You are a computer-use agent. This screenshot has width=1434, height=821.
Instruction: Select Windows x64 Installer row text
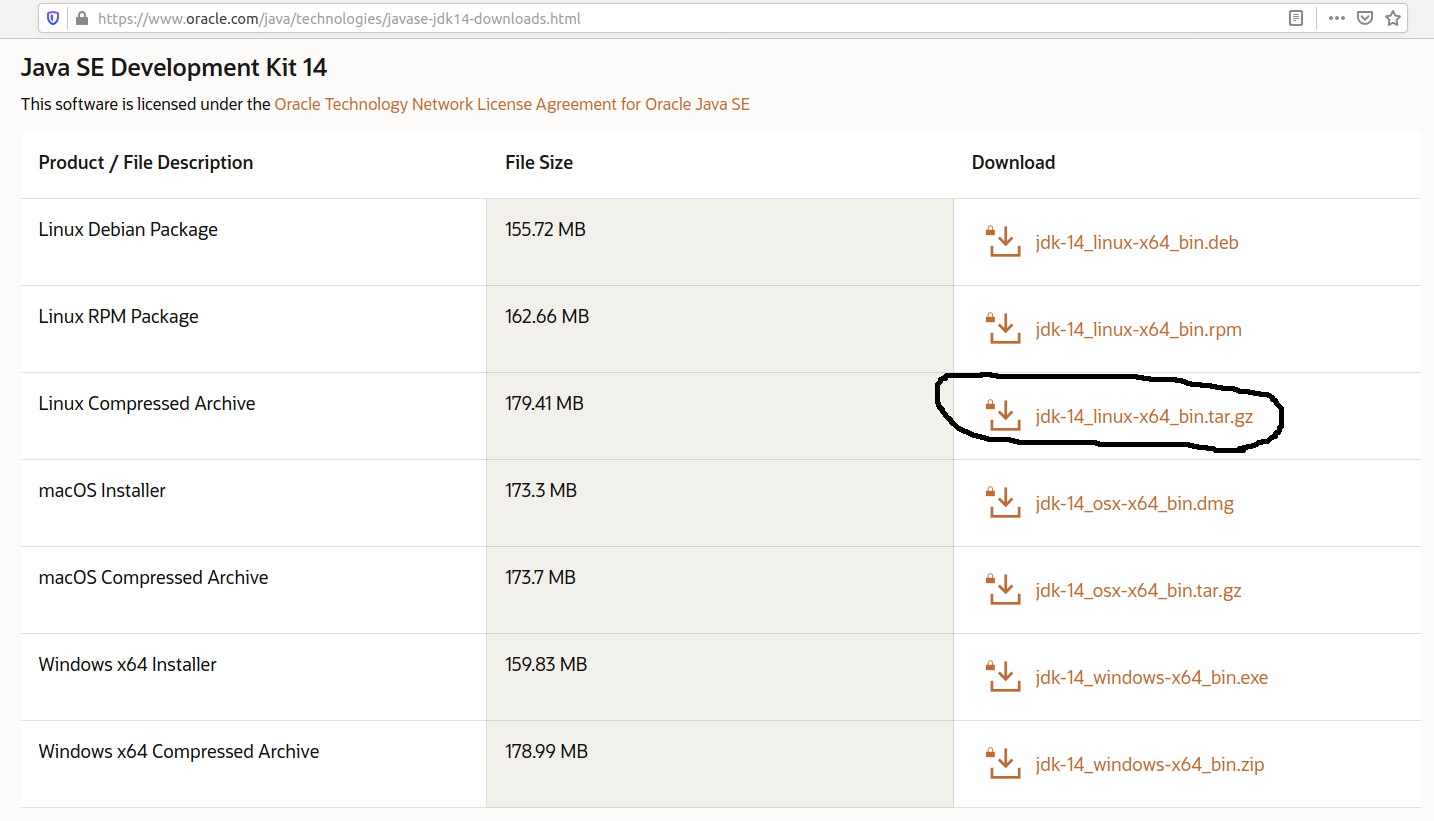(128, 664)
